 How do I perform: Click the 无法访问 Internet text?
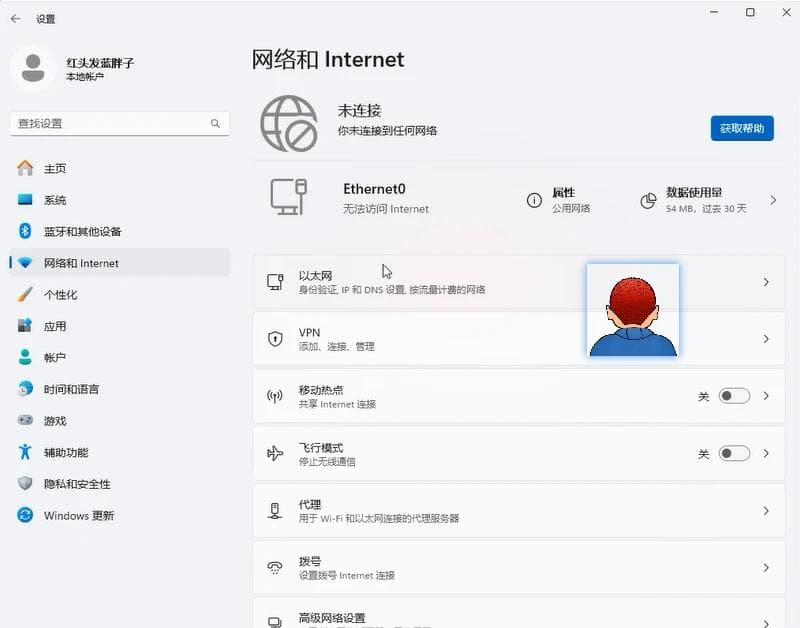[x=386, y=209]
